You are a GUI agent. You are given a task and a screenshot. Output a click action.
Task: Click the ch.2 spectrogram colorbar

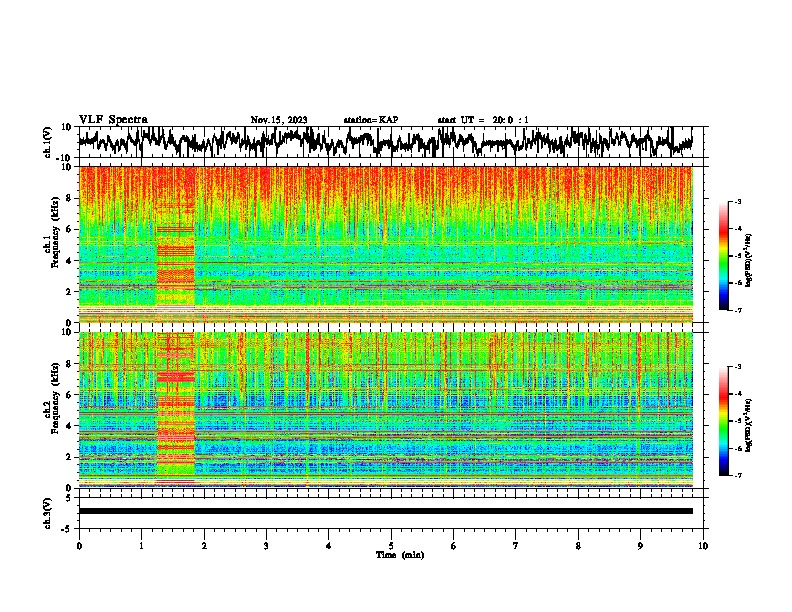tap(724, 421)
